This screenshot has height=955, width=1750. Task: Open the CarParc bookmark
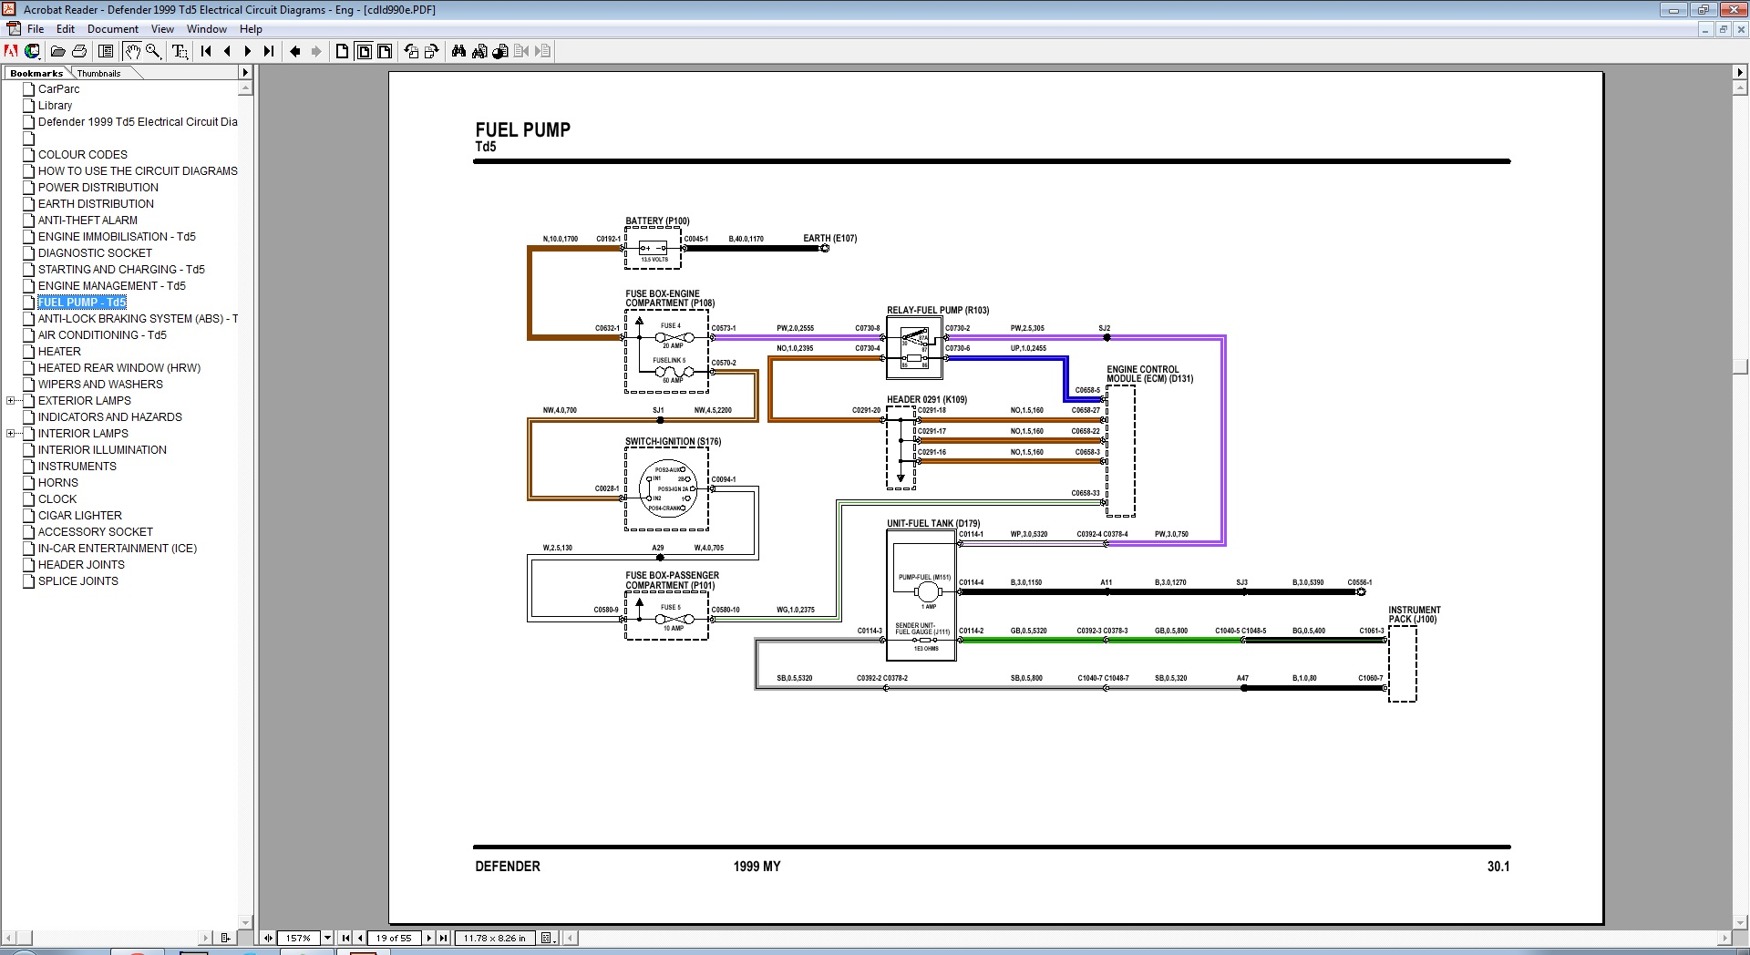(x=59, y=90)
